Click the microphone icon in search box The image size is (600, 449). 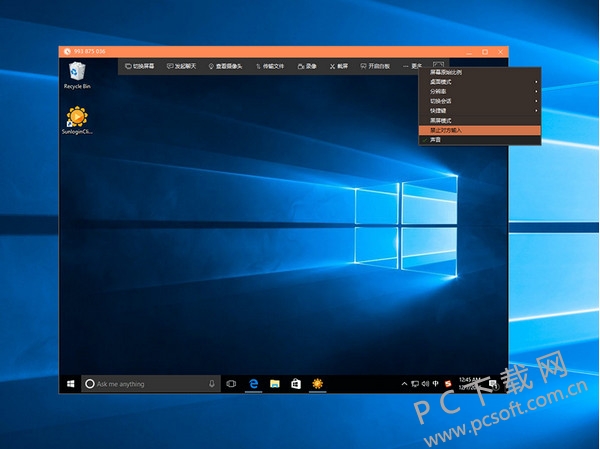tap(212, 384)
